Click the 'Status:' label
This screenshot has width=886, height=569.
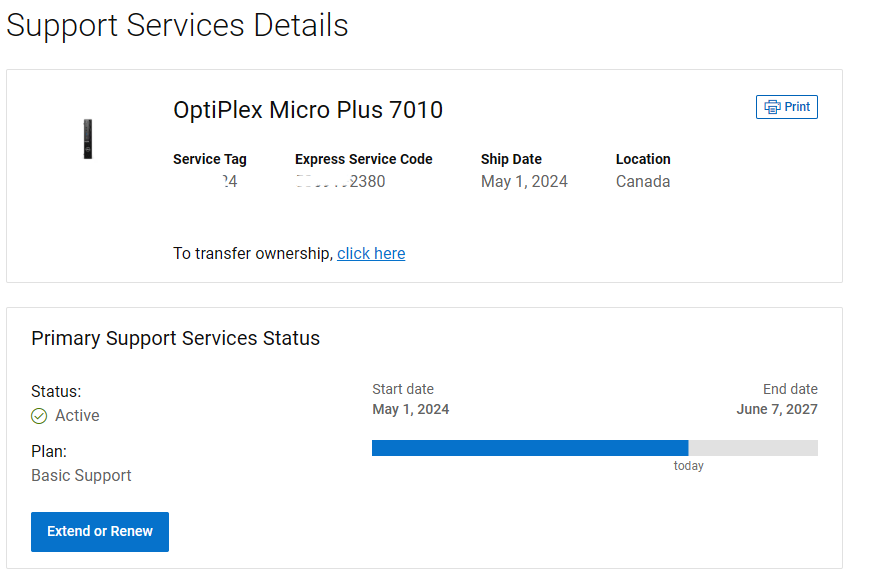56,392
